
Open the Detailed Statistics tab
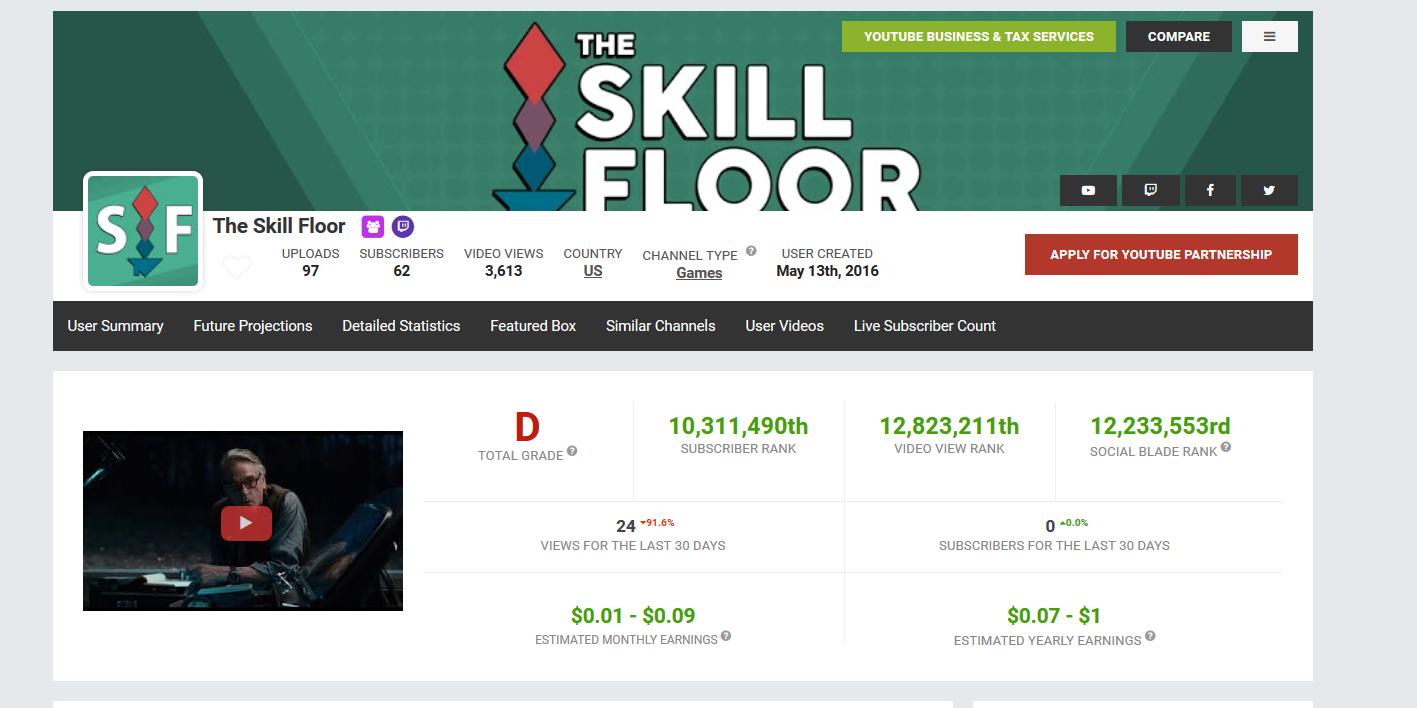pos(401,326)
